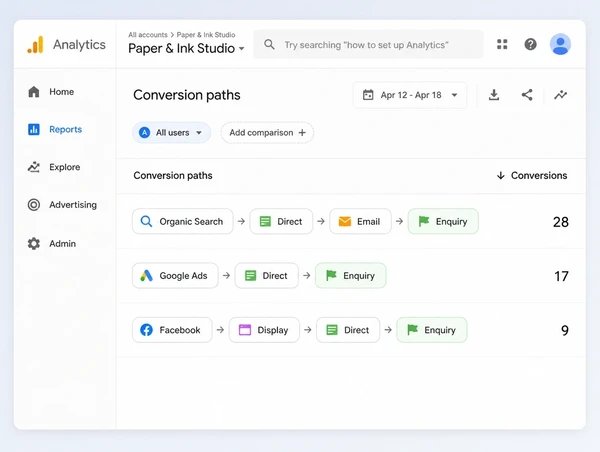This screenshot has width=600, height=452.
Task: Expand the Paper & Ink Studio account dropdown
Action: coord(241,49)
